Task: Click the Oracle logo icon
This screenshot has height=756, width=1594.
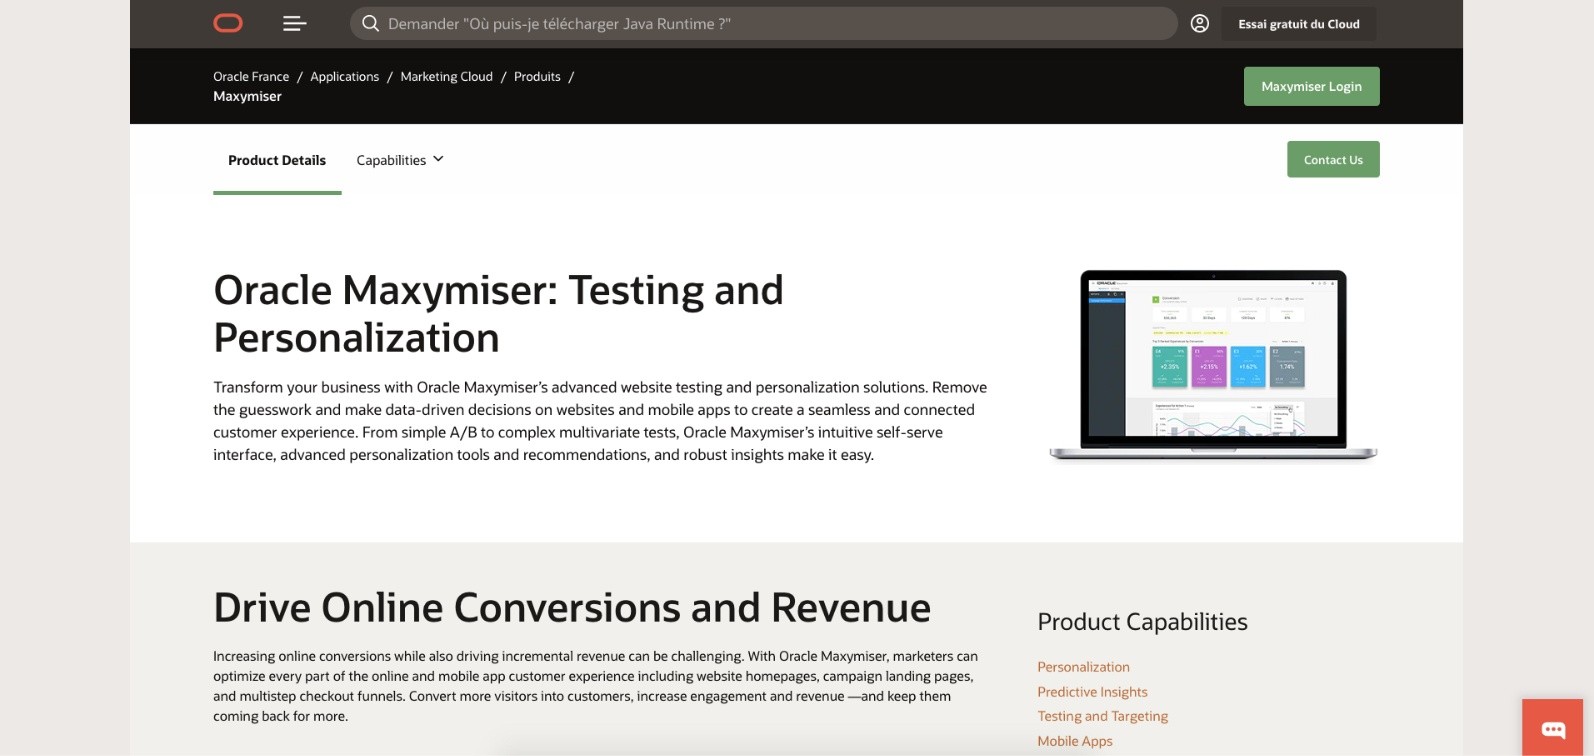Action: tap(228, 23)
